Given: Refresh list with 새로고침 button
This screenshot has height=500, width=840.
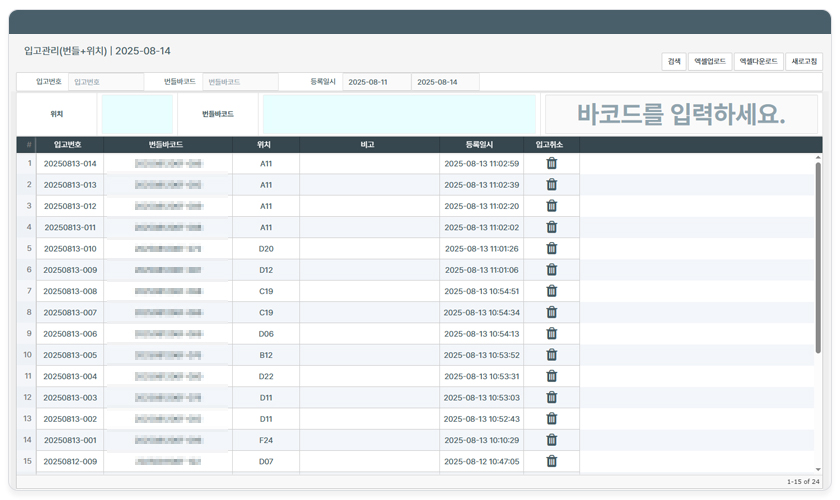Looking at the screenshot, I should click(x=804, y=62).
